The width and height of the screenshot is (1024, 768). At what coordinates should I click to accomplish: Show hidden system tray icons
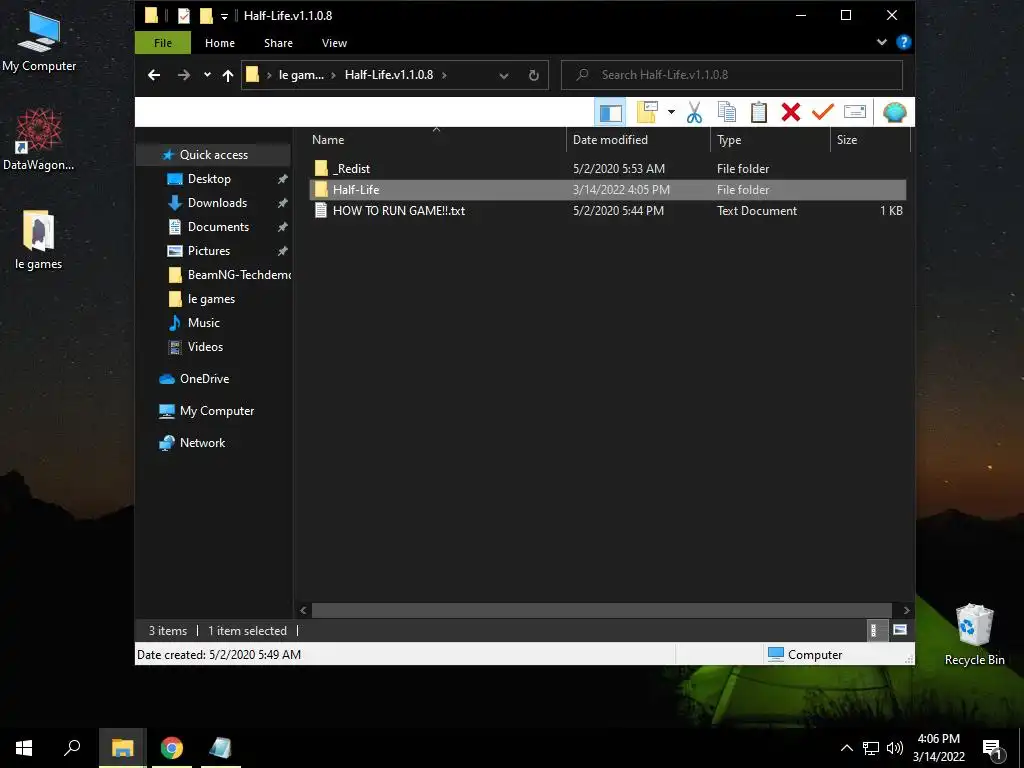click(846, 748)
